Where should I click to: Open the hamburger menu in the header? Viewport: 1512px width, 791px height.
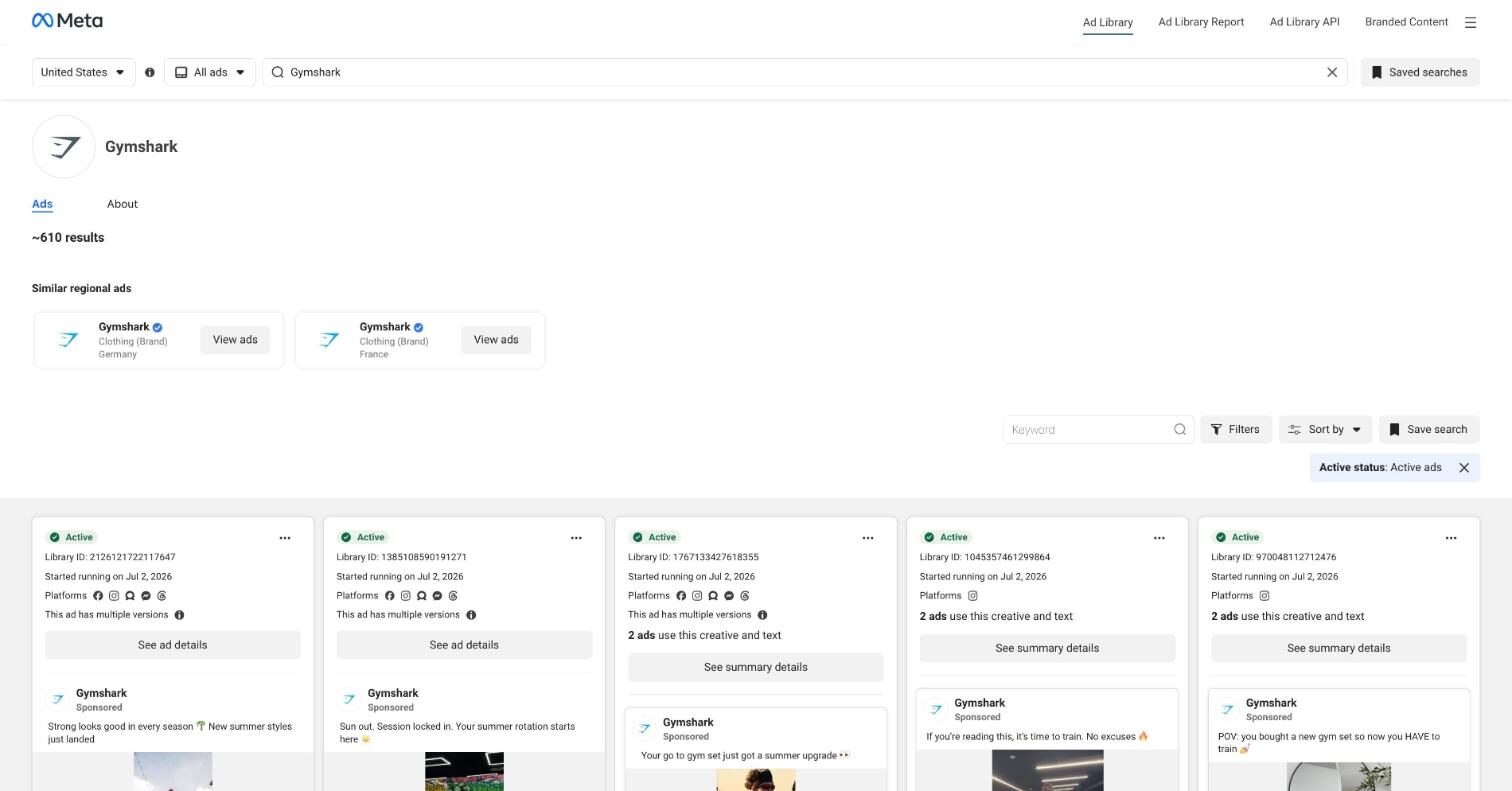click(1470, 22)
